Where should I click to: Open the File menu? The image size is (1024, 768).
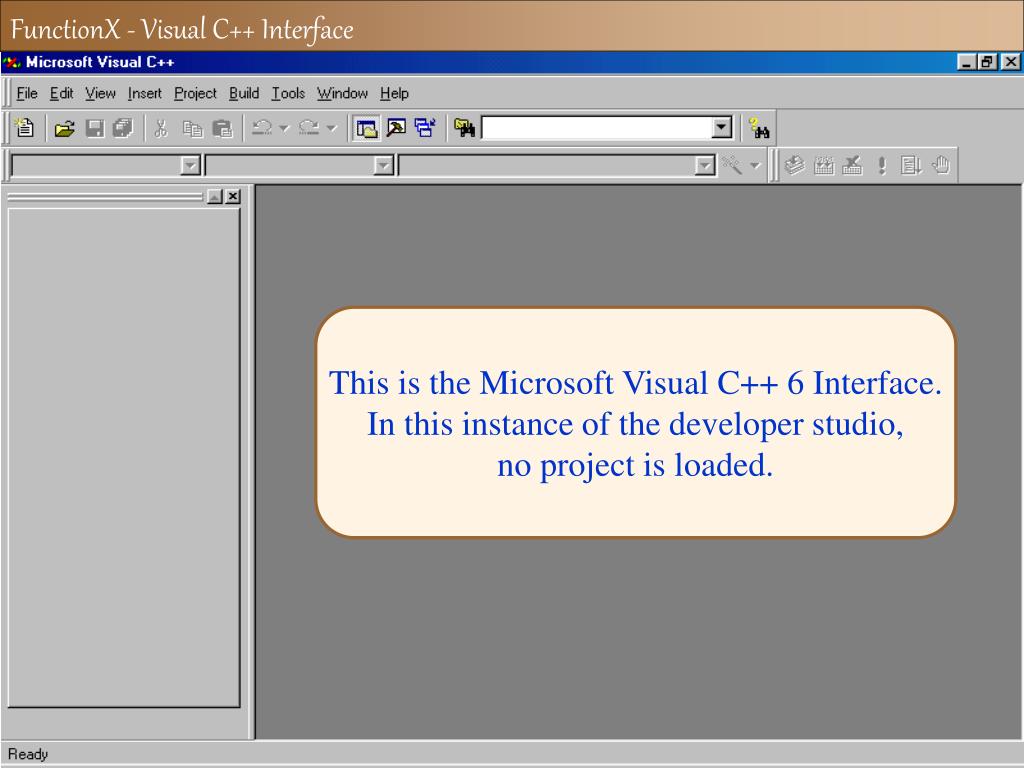coord(27,93)
